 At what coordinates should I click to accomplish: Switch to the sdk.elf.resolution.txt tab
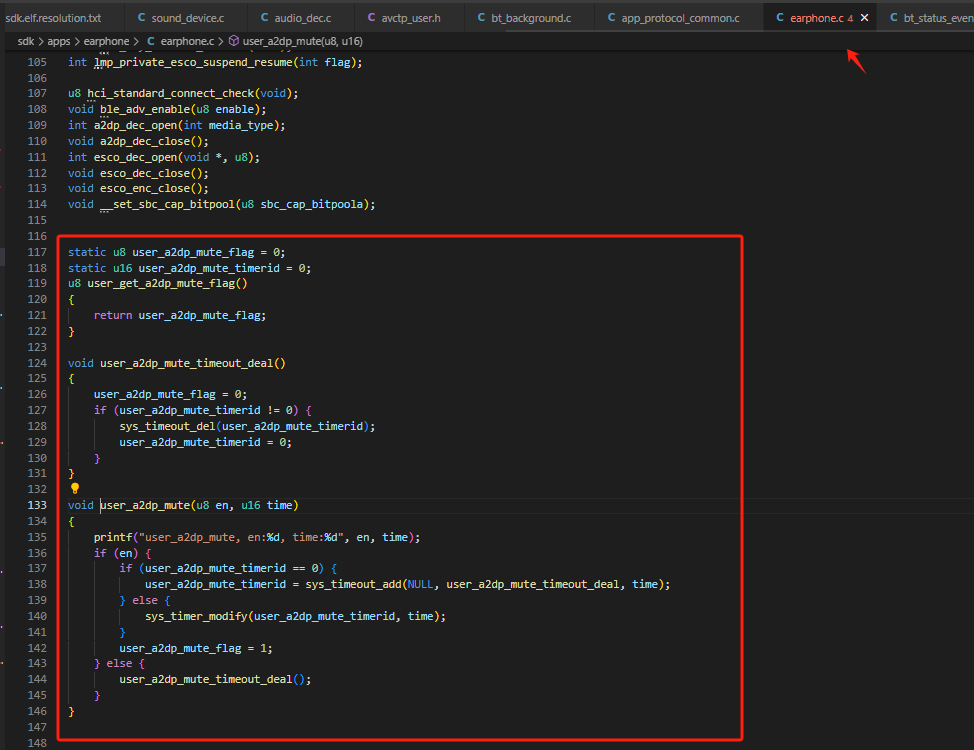(x=53, y=18)
